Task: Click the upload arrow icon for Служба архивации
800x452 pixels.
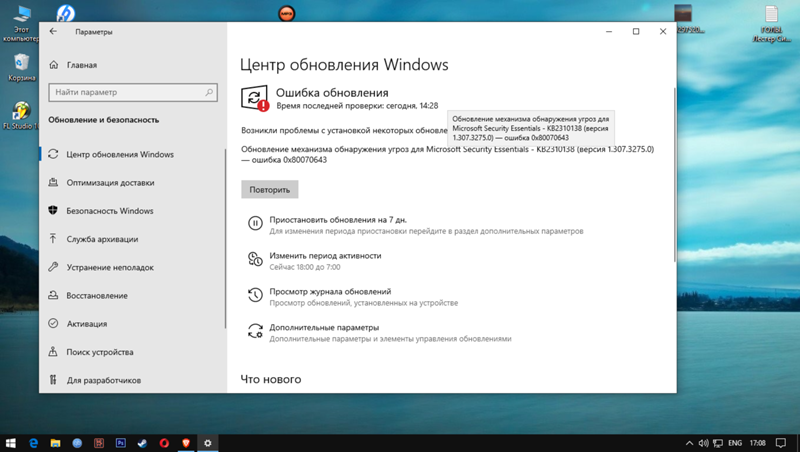Action: coord(53,238)
